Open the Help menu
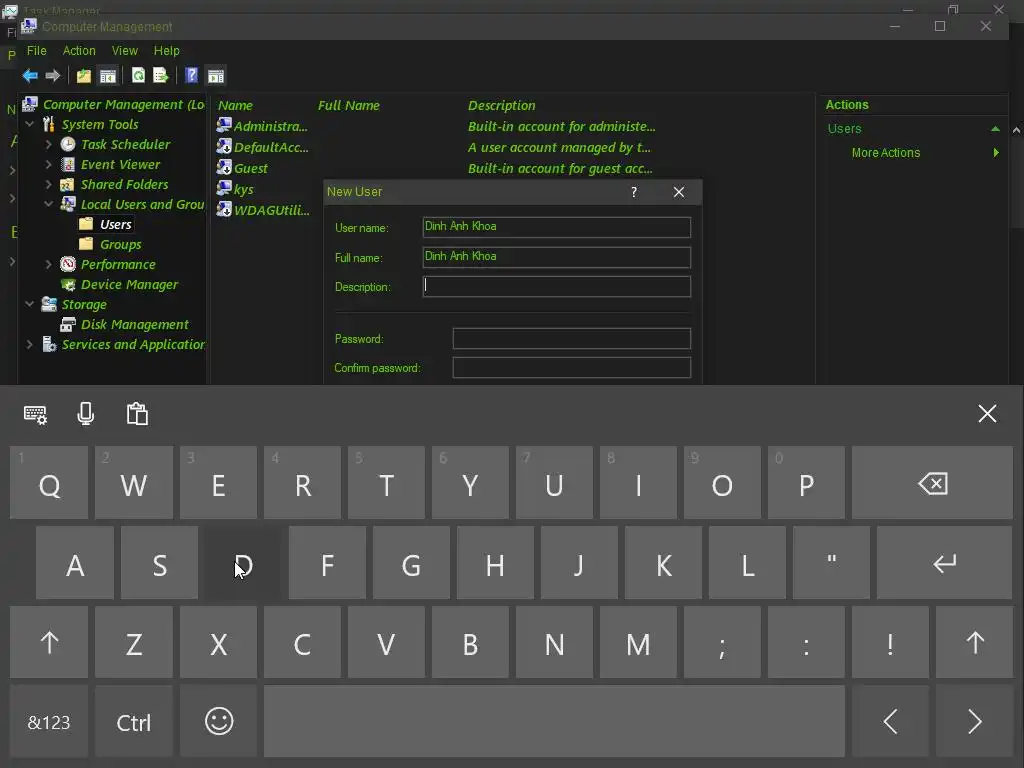This screenshot has width=1024, height=768. point(167,51)
